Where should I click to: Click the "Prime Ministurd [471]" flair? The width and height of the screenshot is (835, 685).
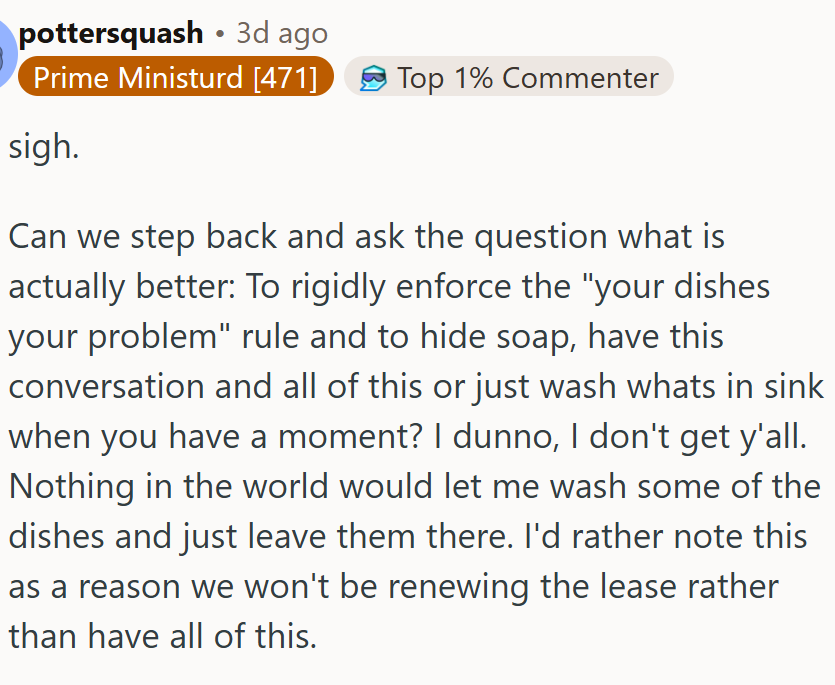176,78
